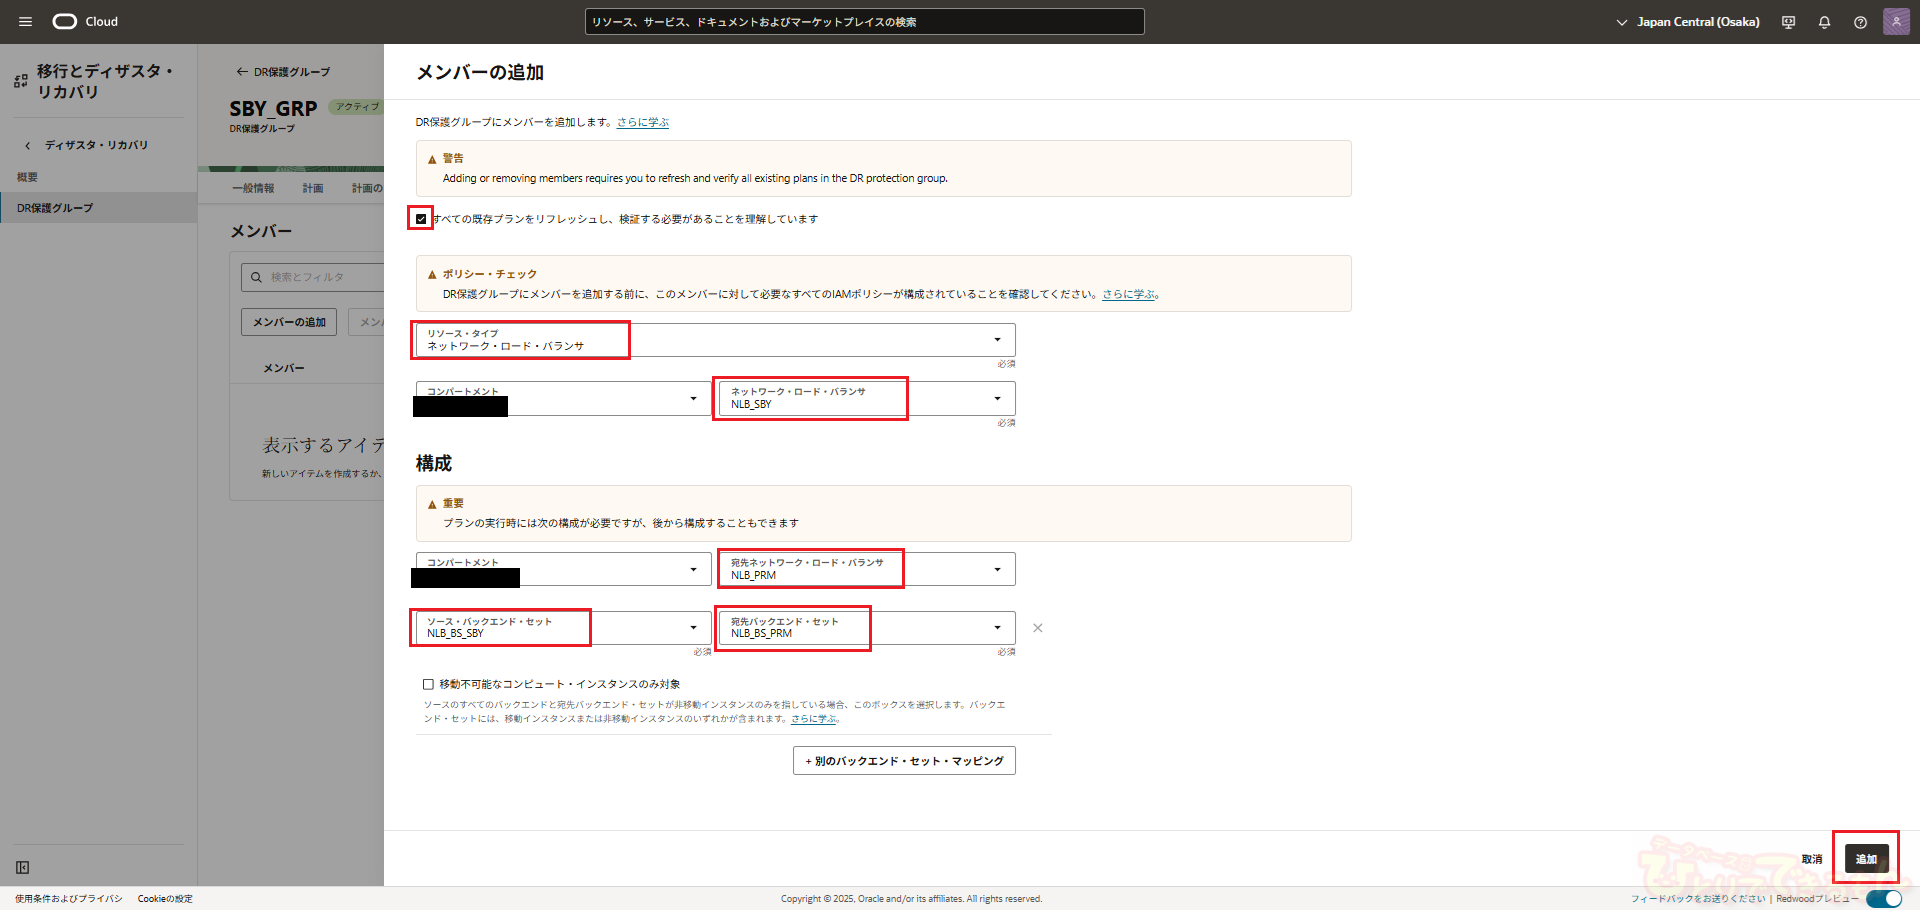Open the Cloud Shell developer tools icon

pos(1788,22)
